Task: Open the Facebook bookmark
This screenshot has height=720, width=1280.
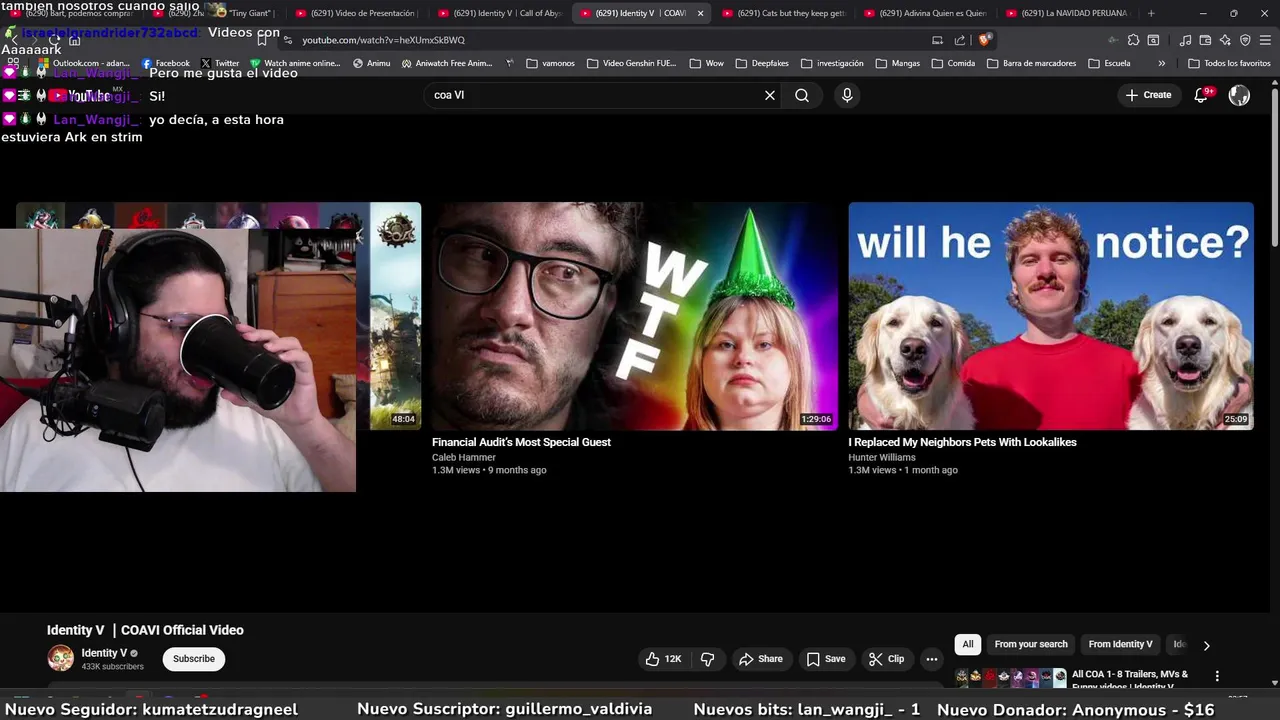Action: (x=165, y=63)
